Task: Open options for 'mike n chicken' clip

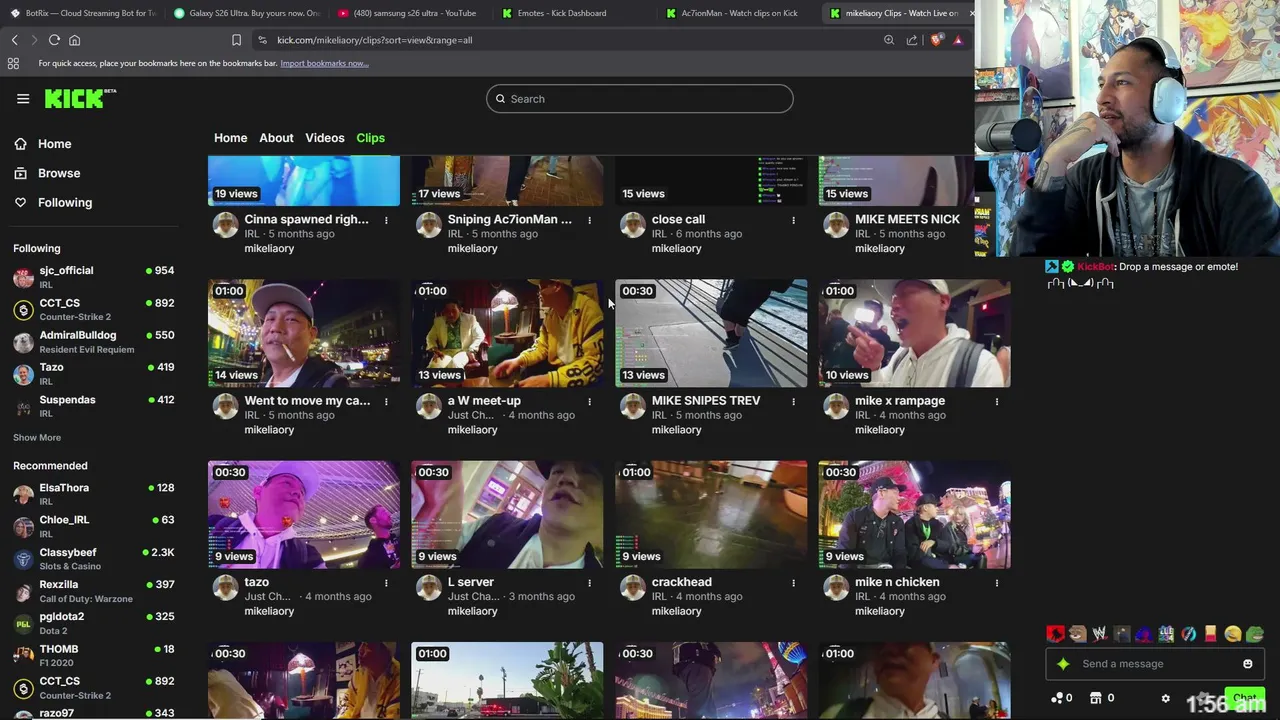Action: pos(996,582)
